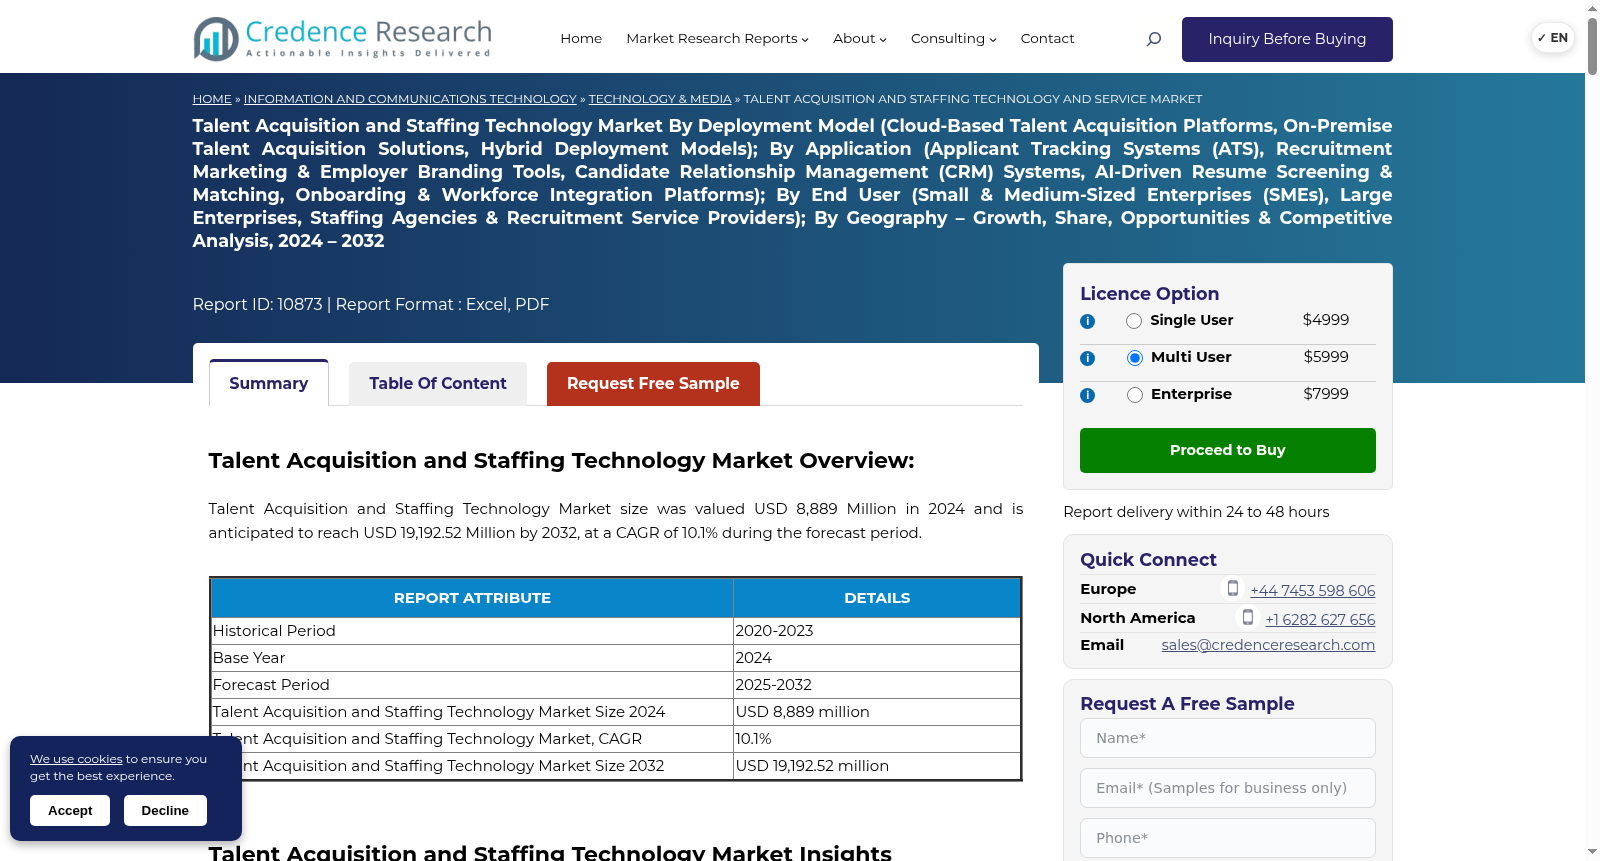
Task: Click the phone icon next to Europe number
Action: tap(1233, 589)
